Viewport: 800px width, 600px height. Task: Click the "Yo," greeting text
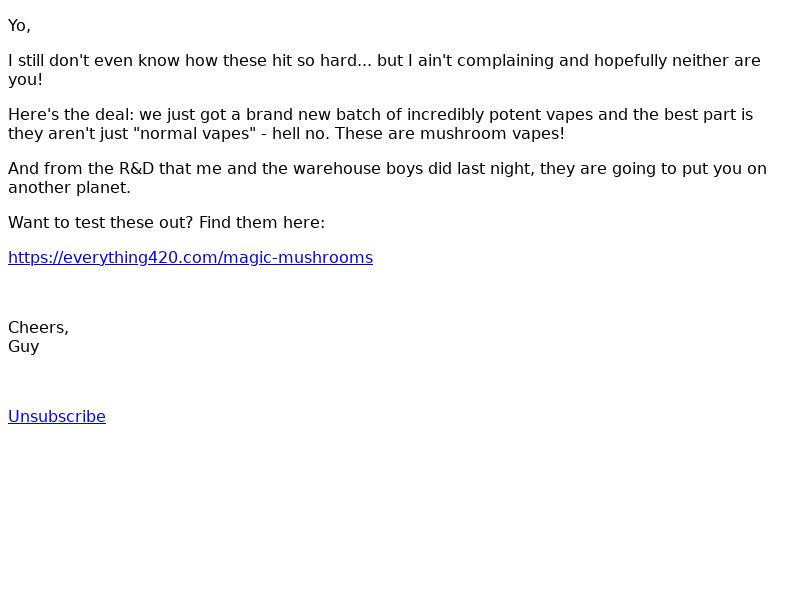(19, 26)
